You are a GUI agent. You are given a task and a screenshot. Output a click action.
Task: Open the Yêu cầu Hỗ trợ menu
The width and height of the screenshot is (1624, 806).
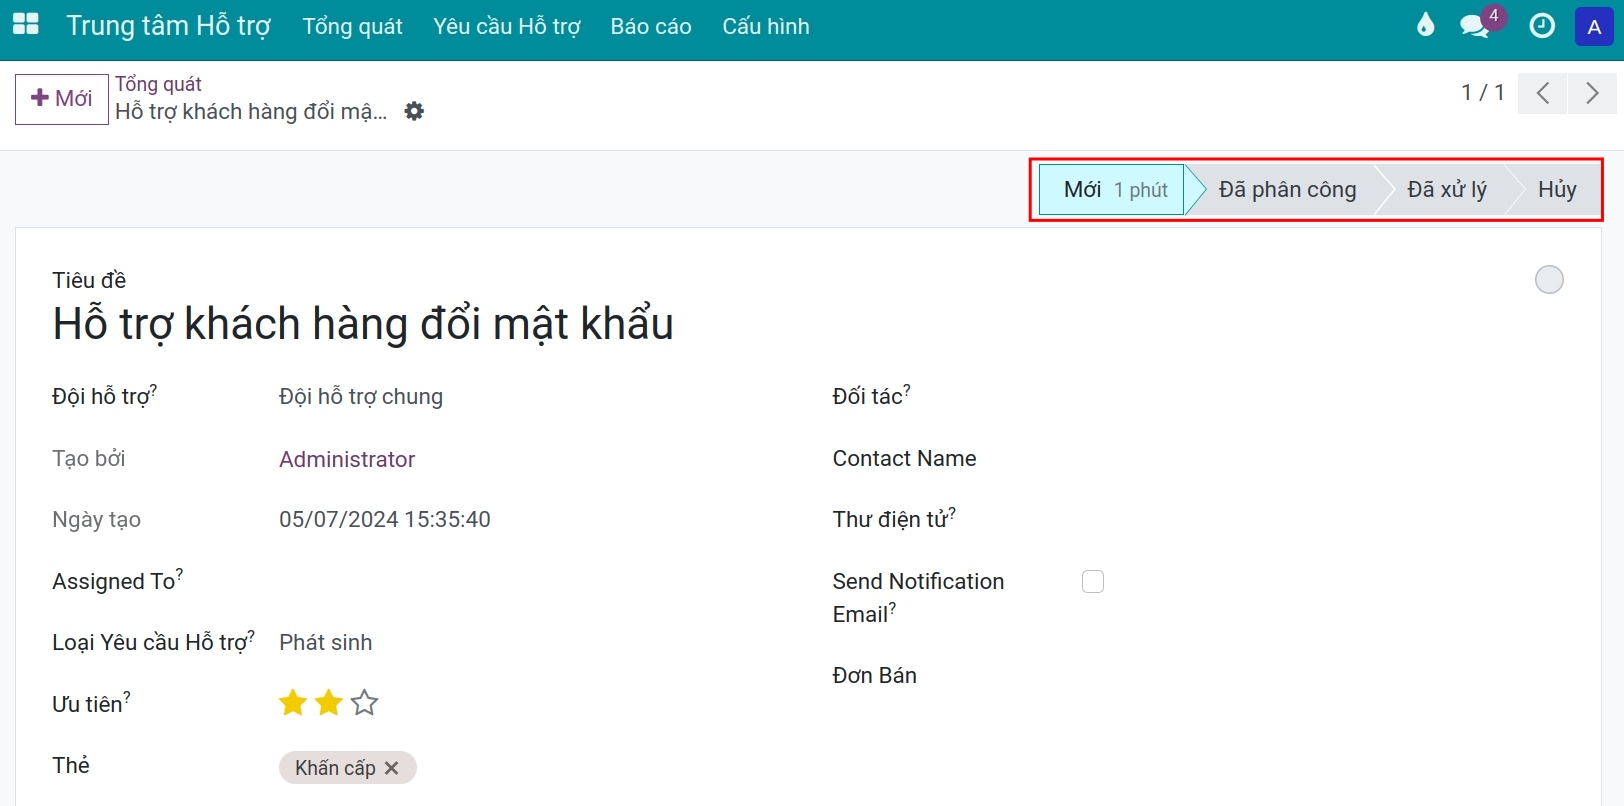507,27
